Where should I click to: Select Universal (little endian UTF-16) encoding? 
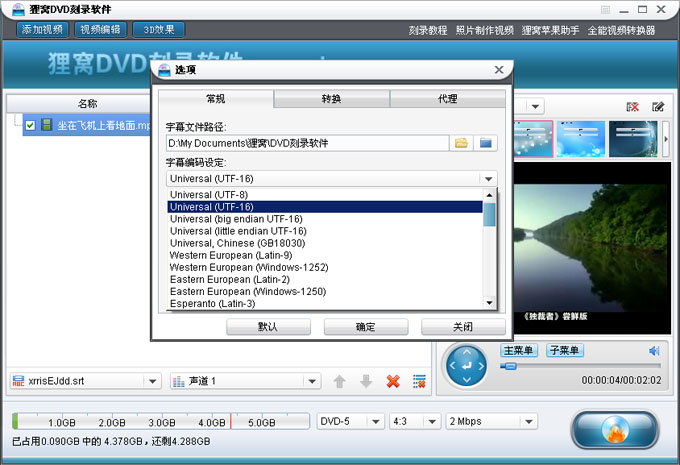[325, 231]
